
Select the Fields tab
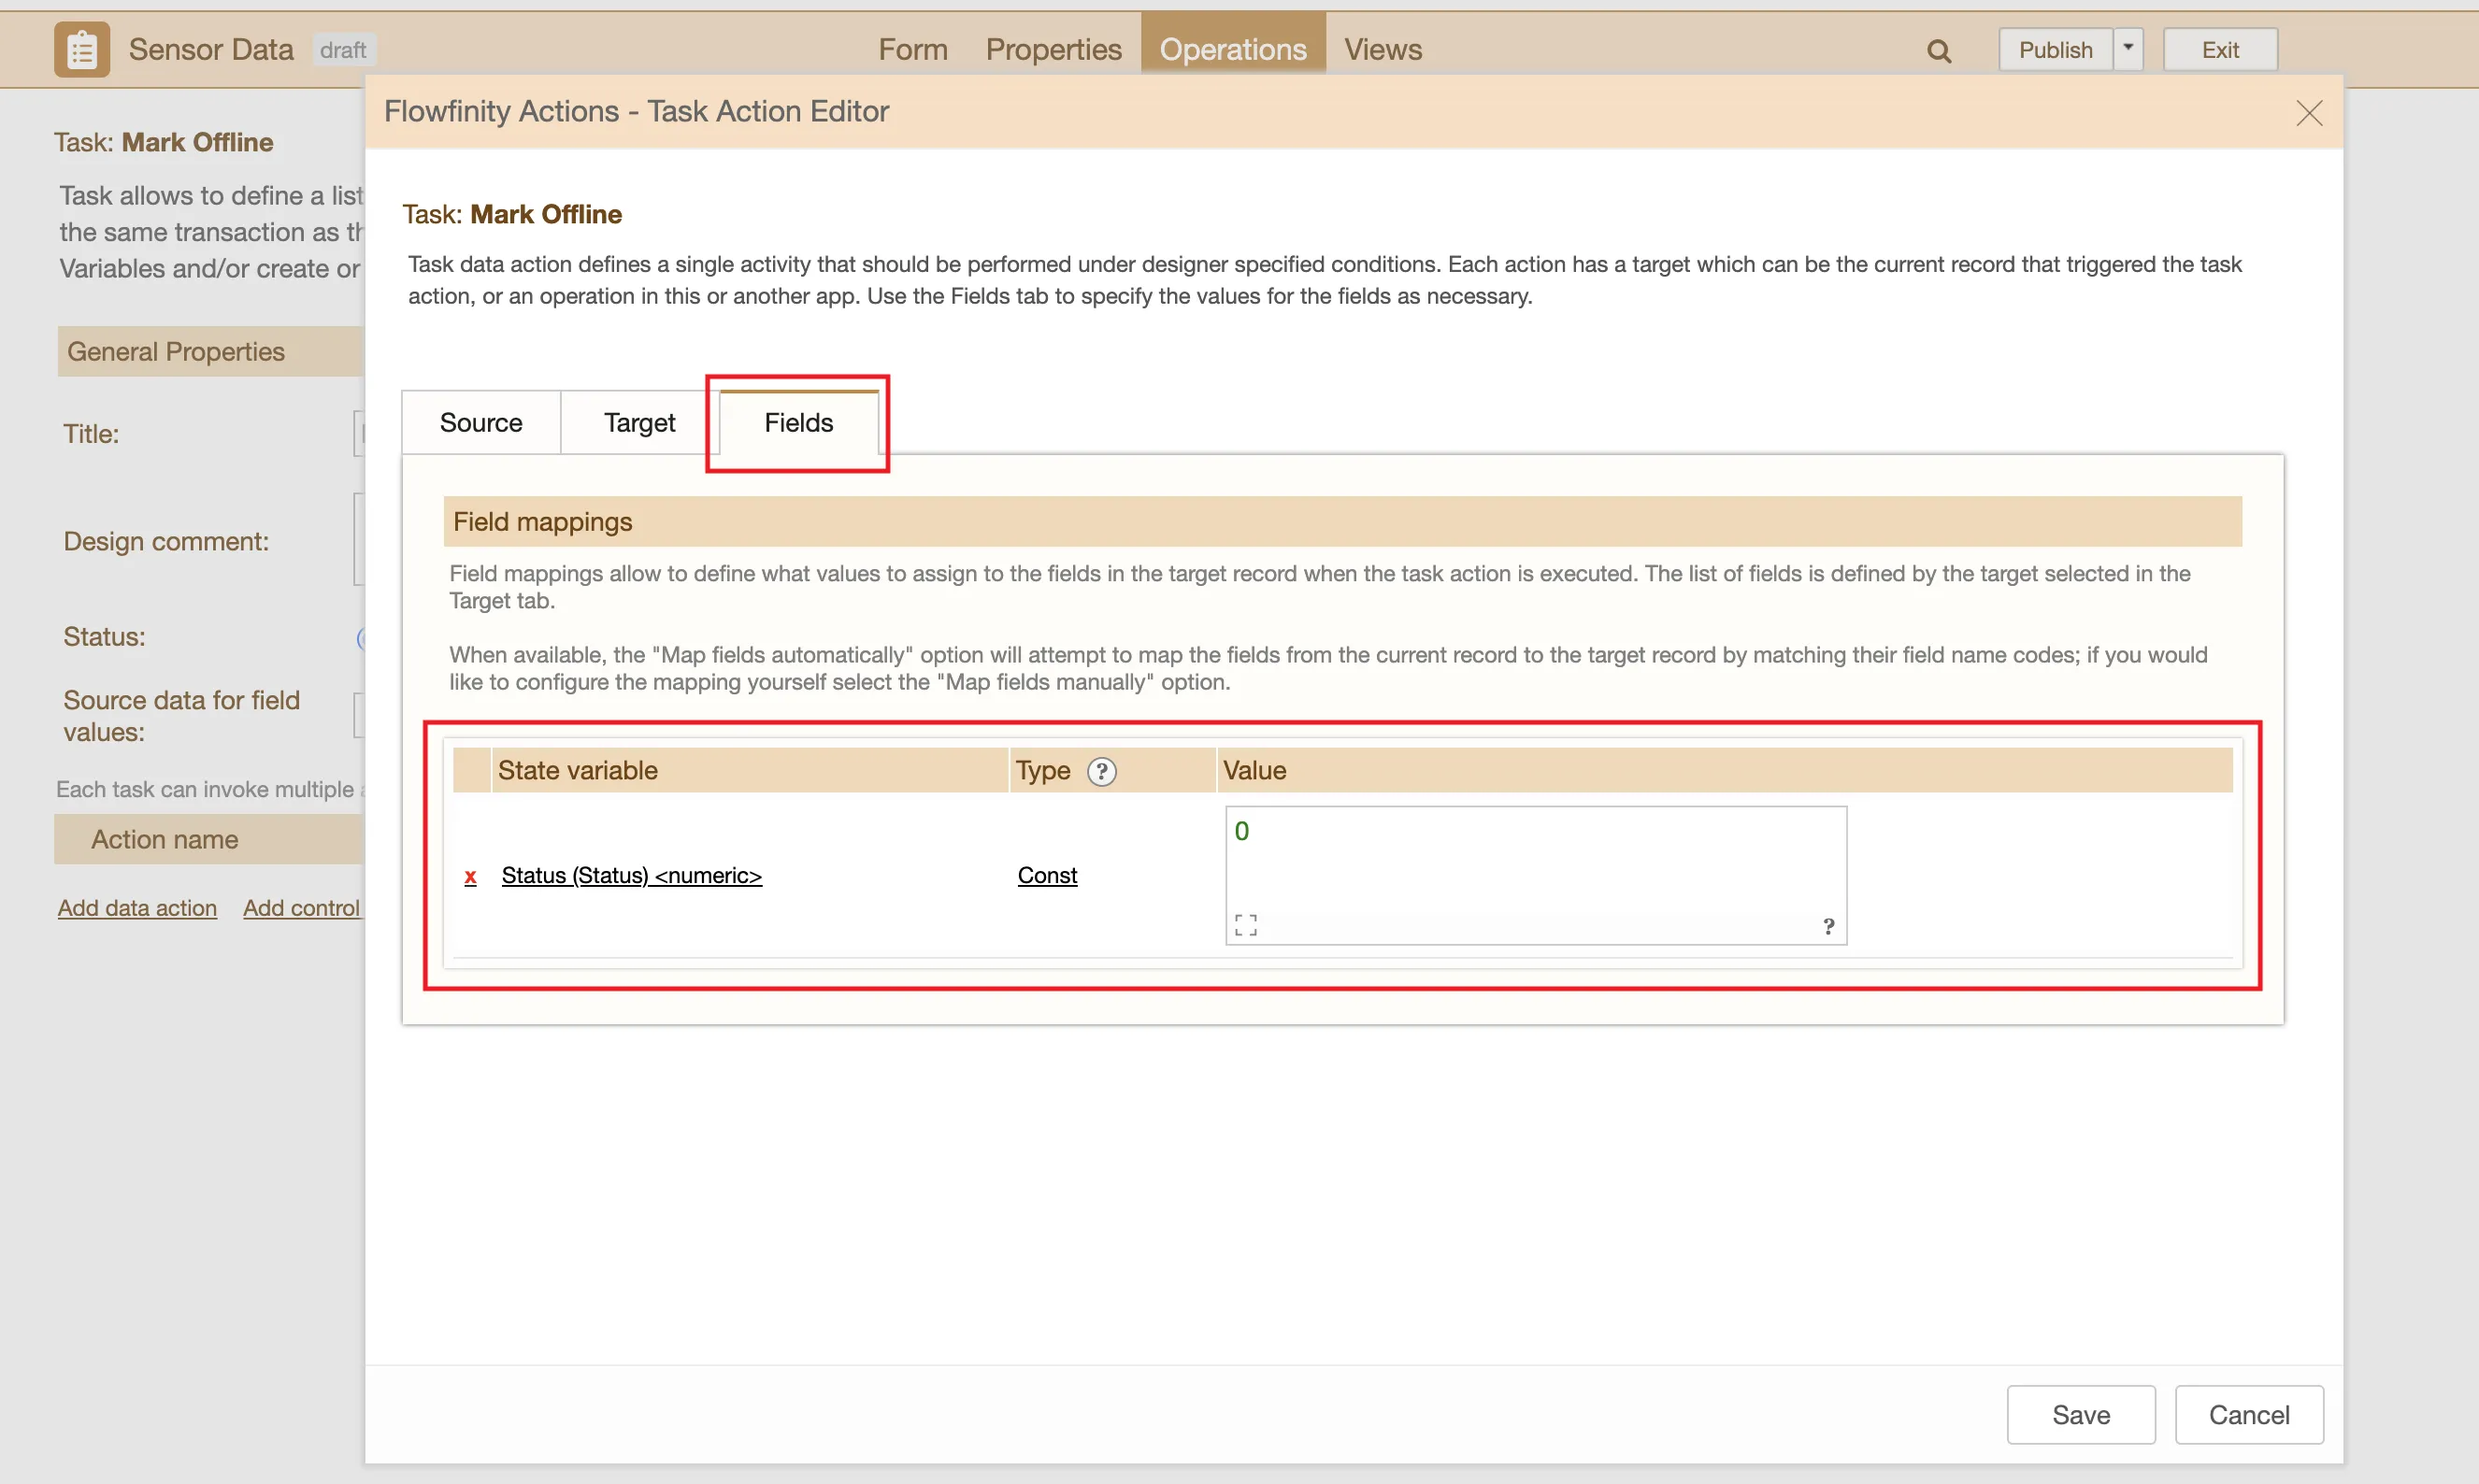(798, 422)
